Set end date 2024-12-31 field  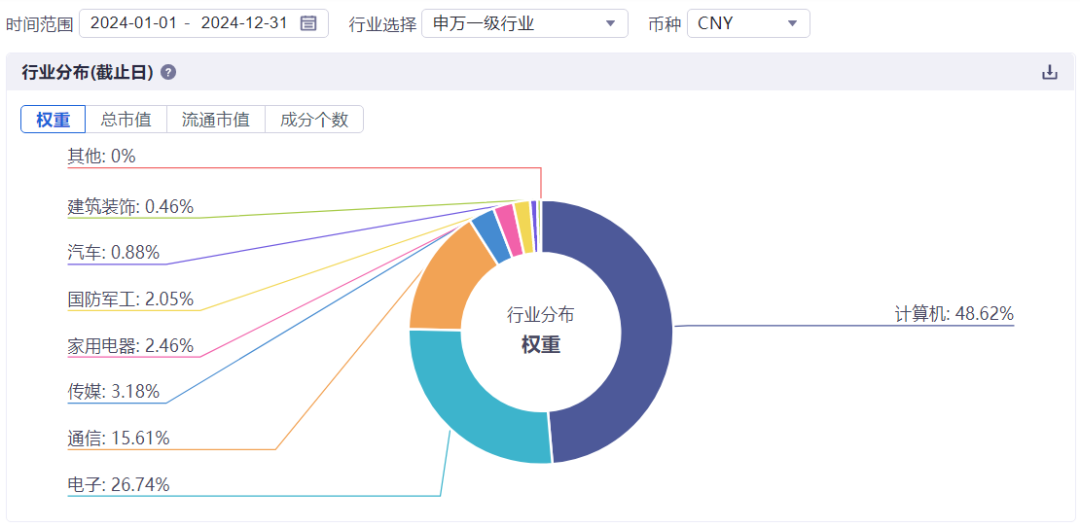[x=244, y=23]
